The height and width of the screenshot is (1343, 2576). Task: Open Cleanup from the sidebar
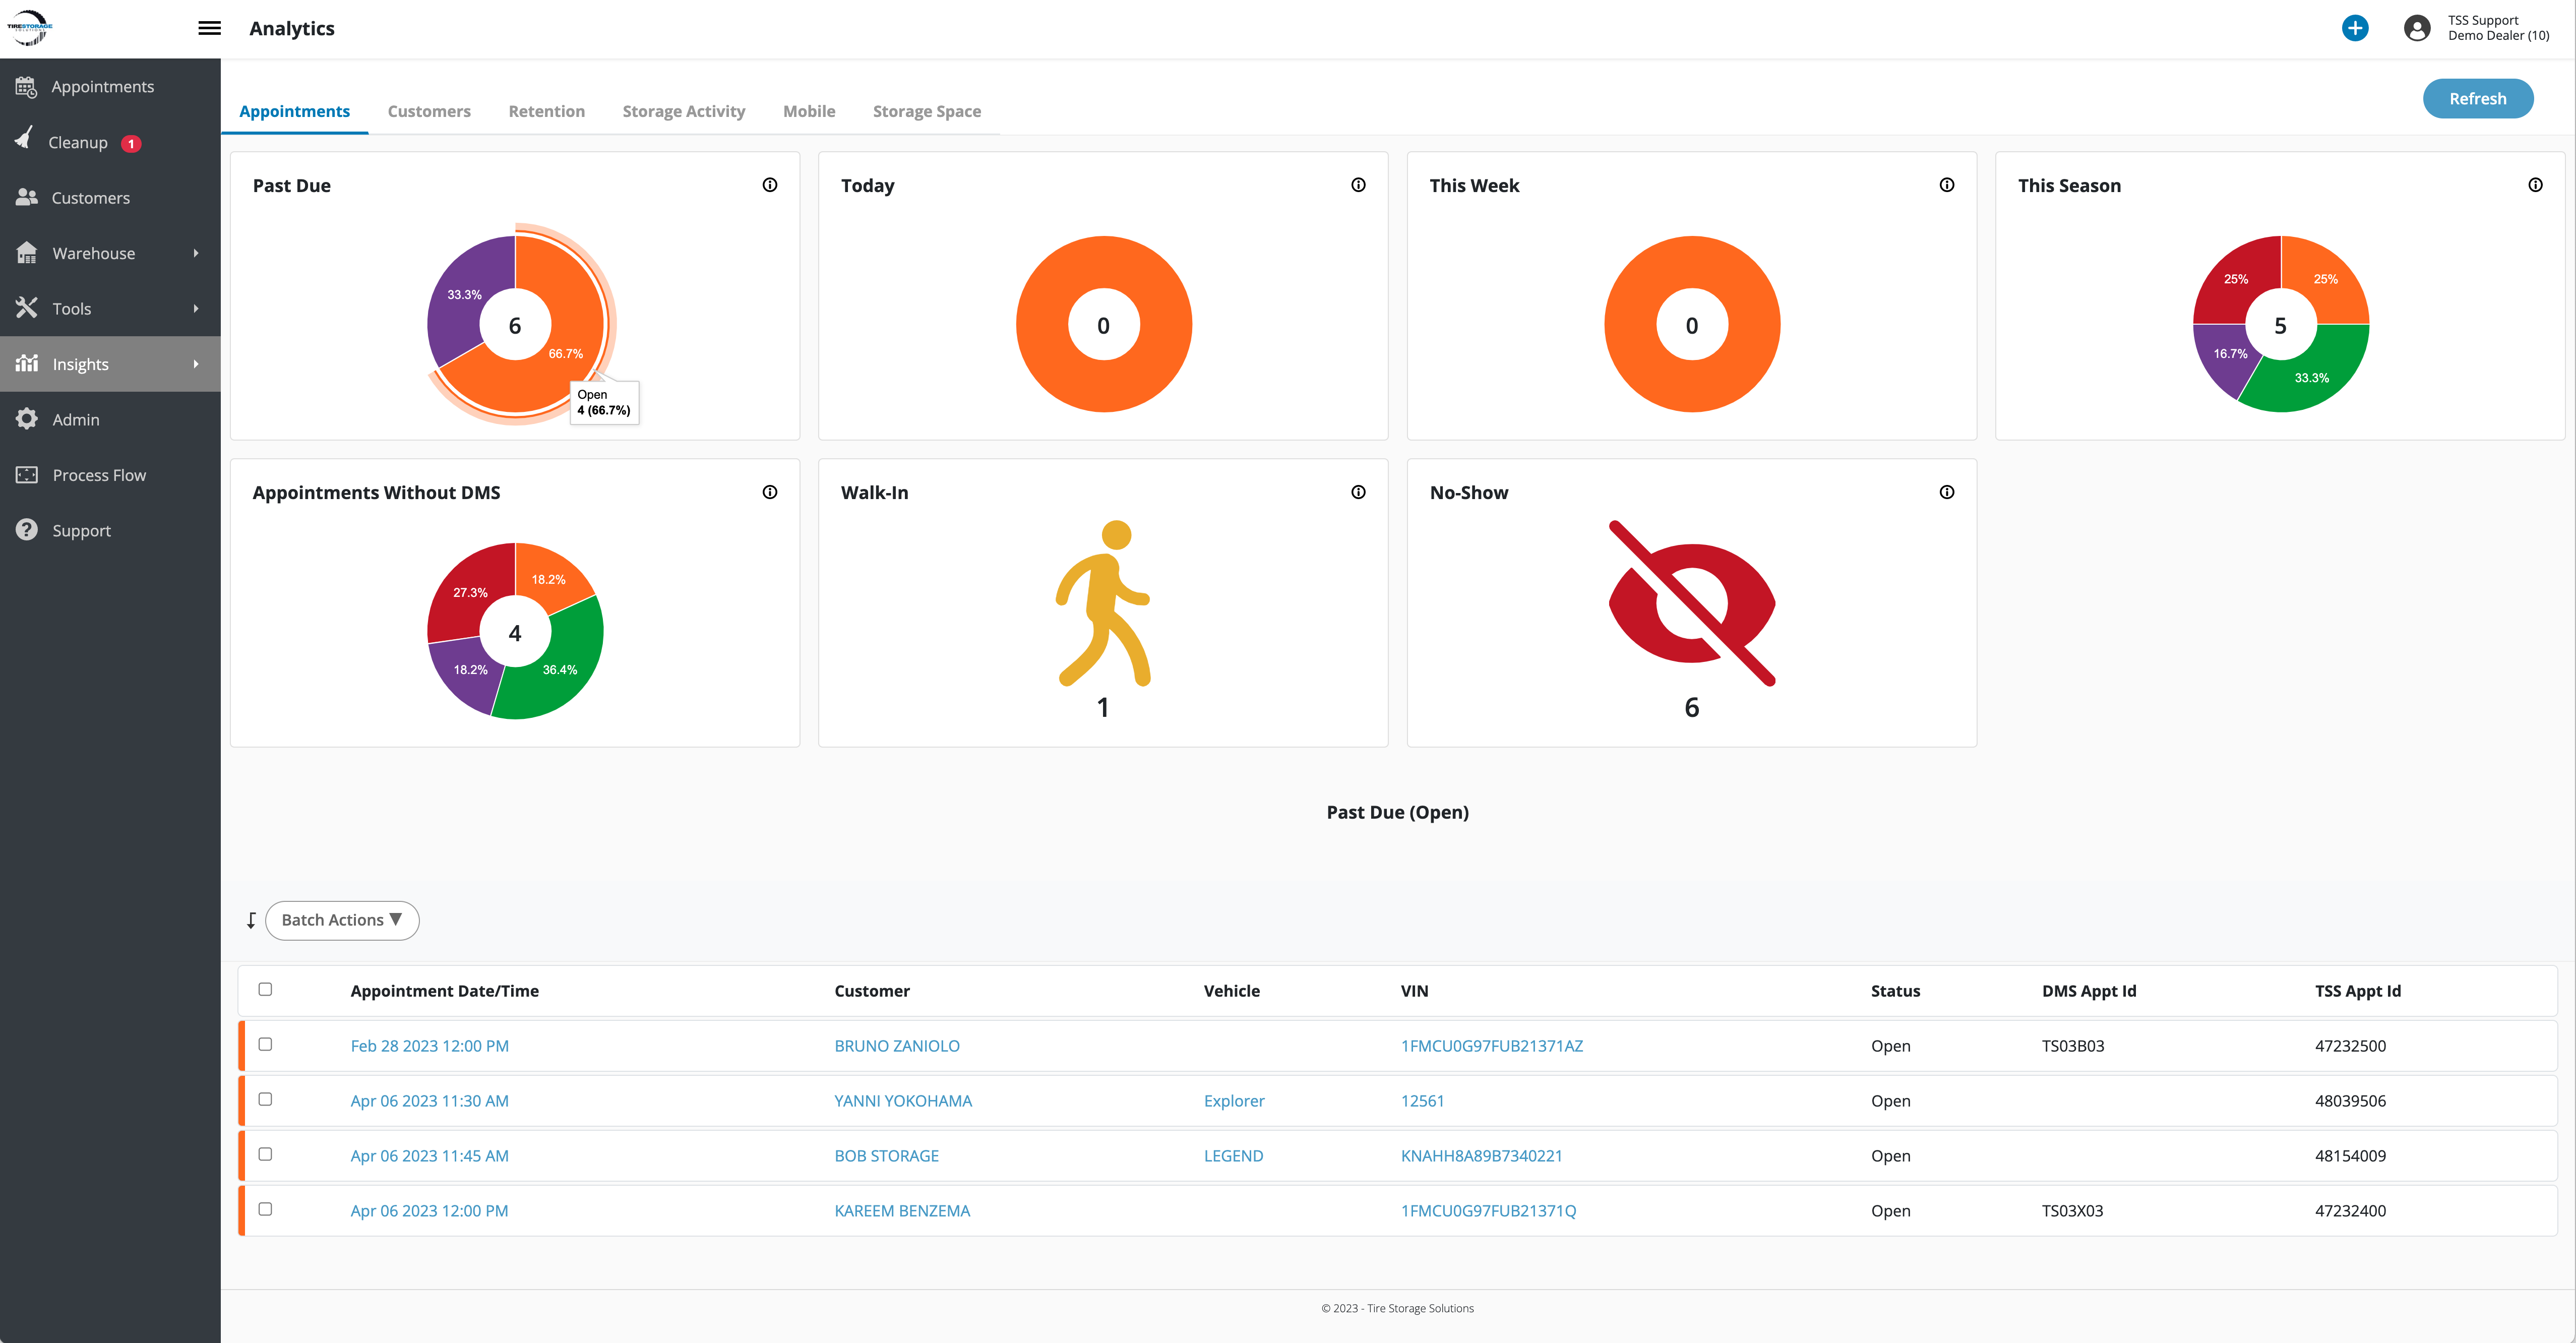[x=78, y=142]
